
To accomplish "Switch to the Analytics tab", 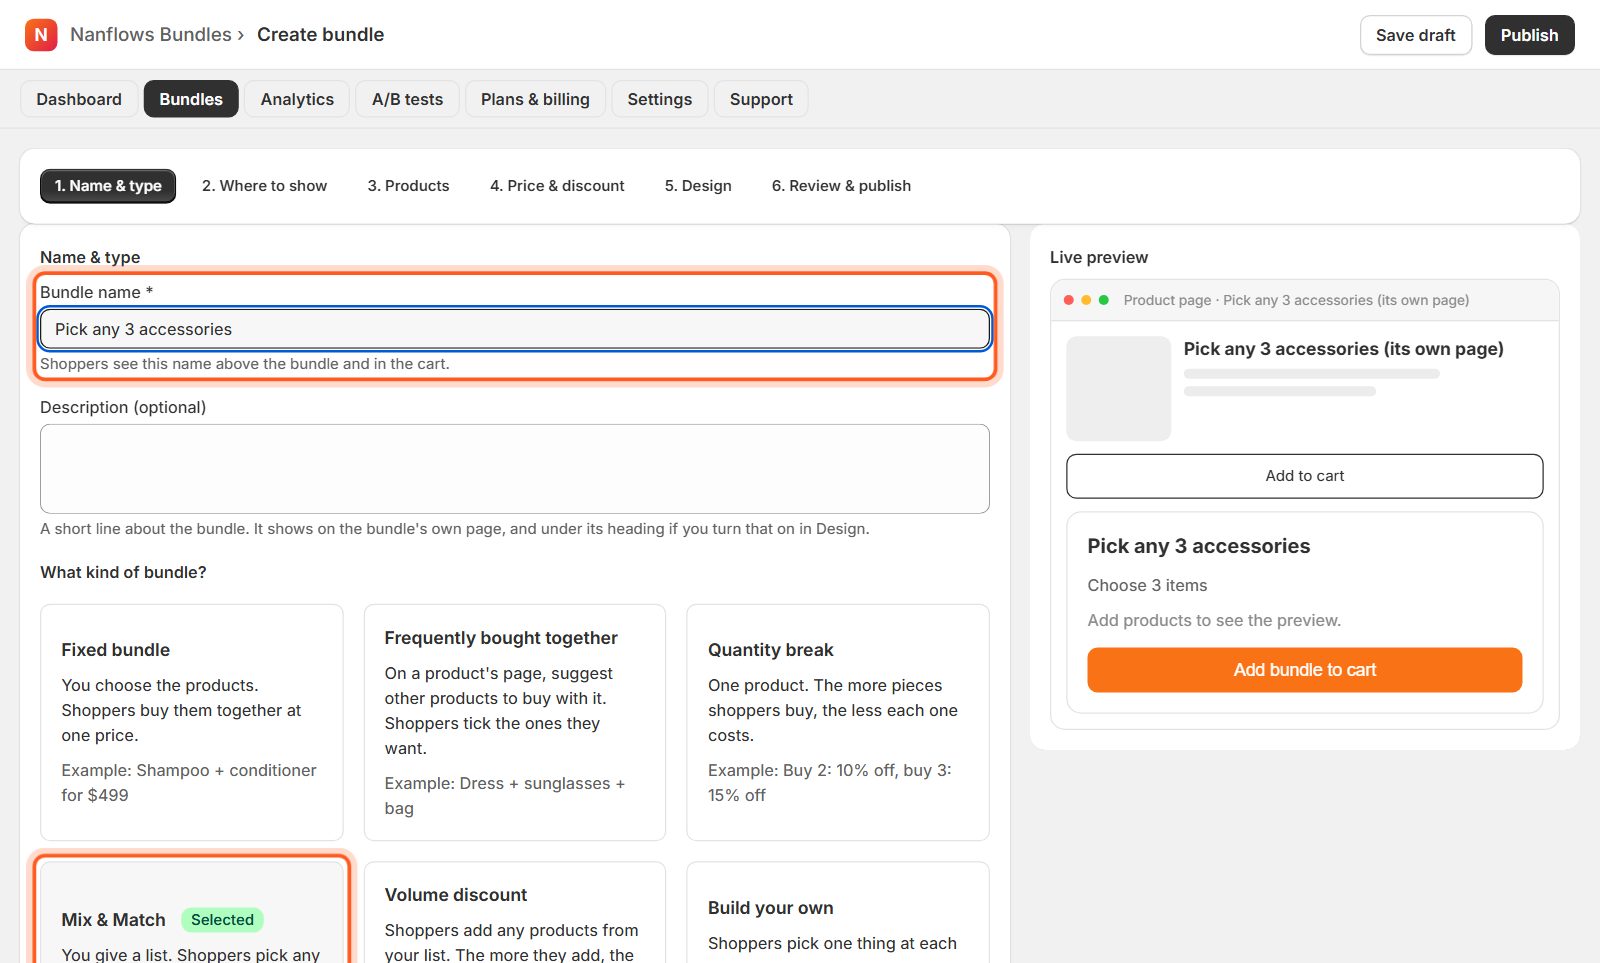I will (x=297, y=99).
